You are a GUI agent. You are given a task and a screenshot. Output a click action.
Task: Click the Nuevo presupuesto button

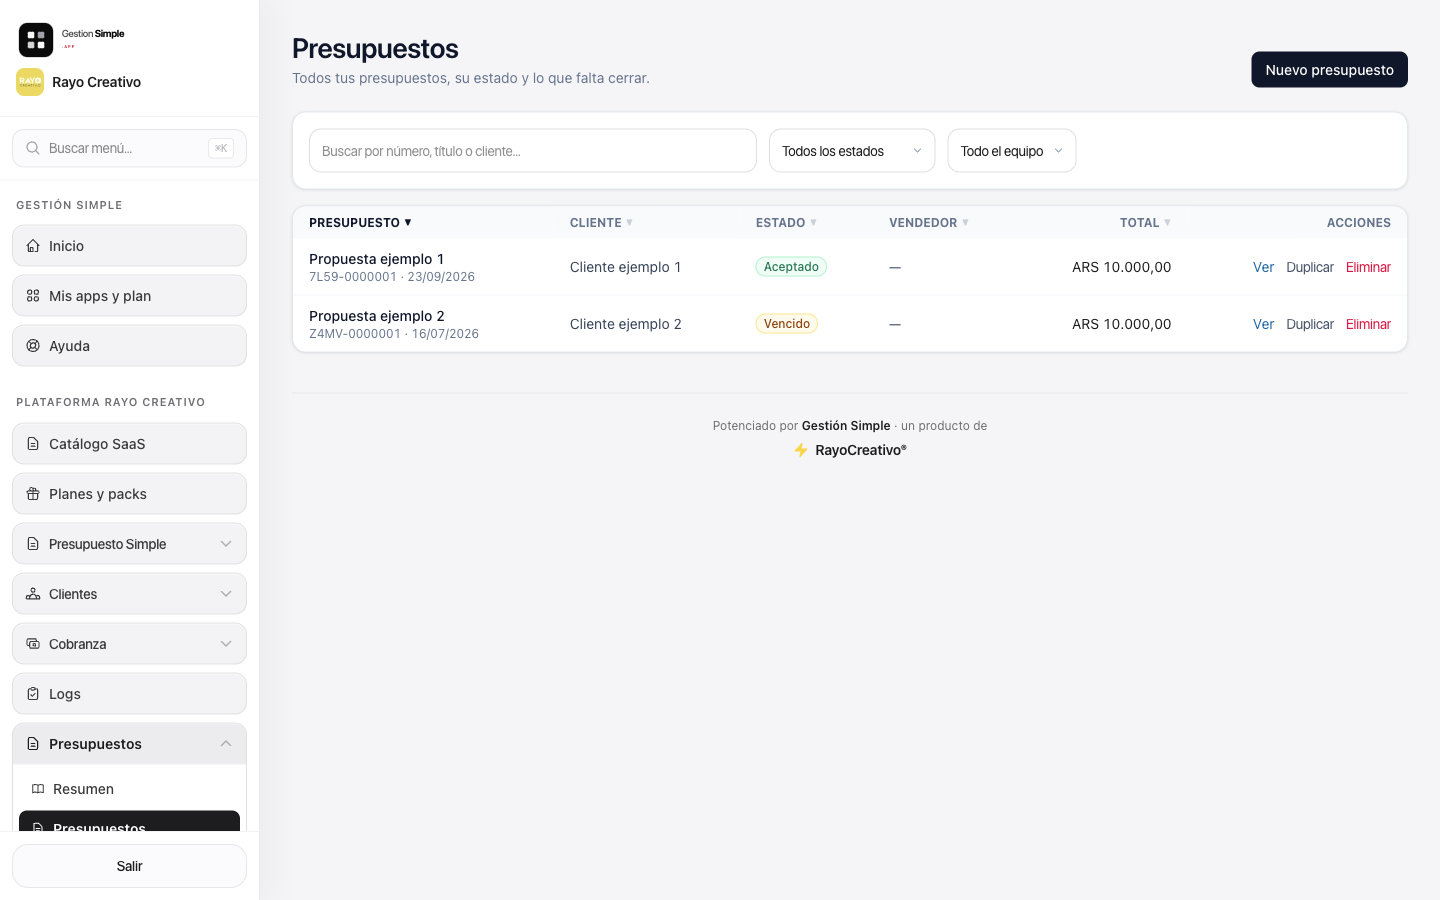[1329, 70]
